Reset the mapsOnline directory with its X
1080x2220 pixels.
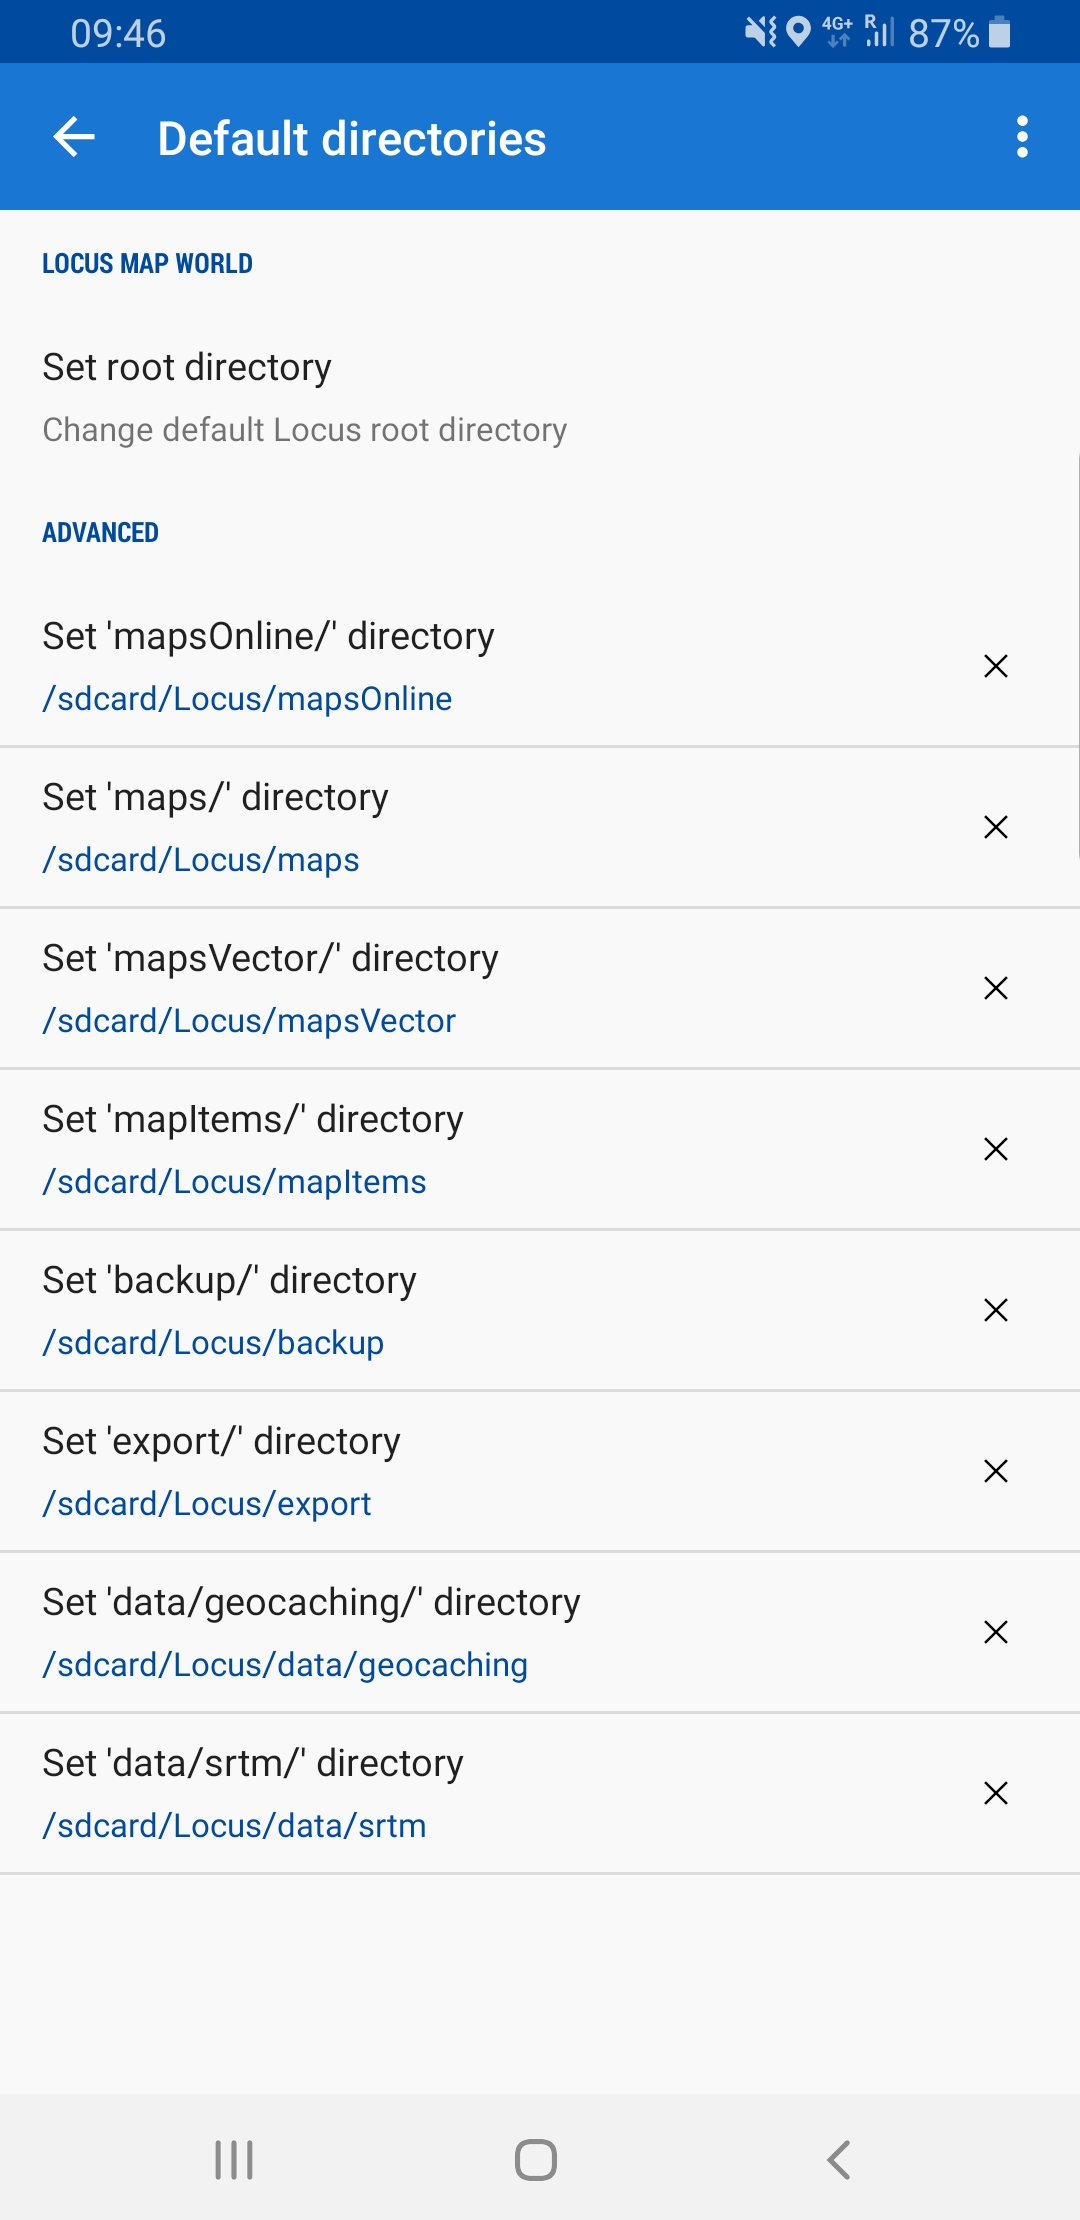[x=996, y=666]
